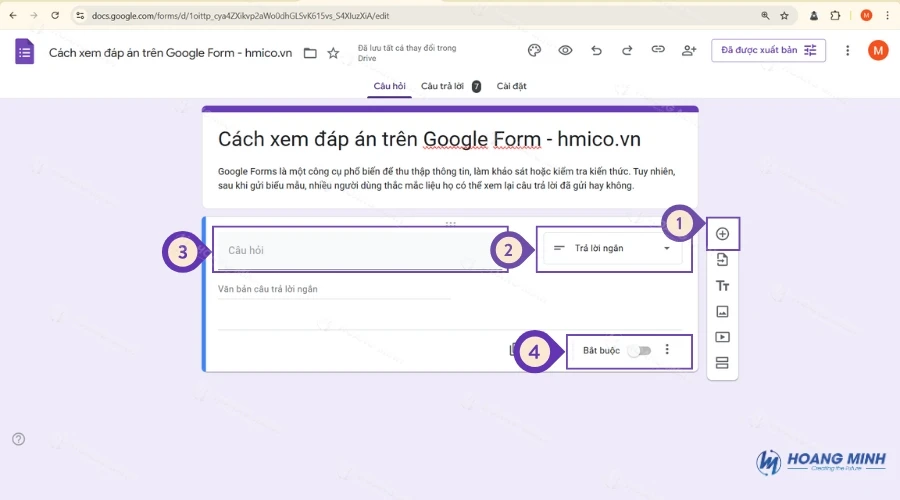Click the Câu hỏi question title field
This screenshot has width=900, height=500.
pos(360,250)
